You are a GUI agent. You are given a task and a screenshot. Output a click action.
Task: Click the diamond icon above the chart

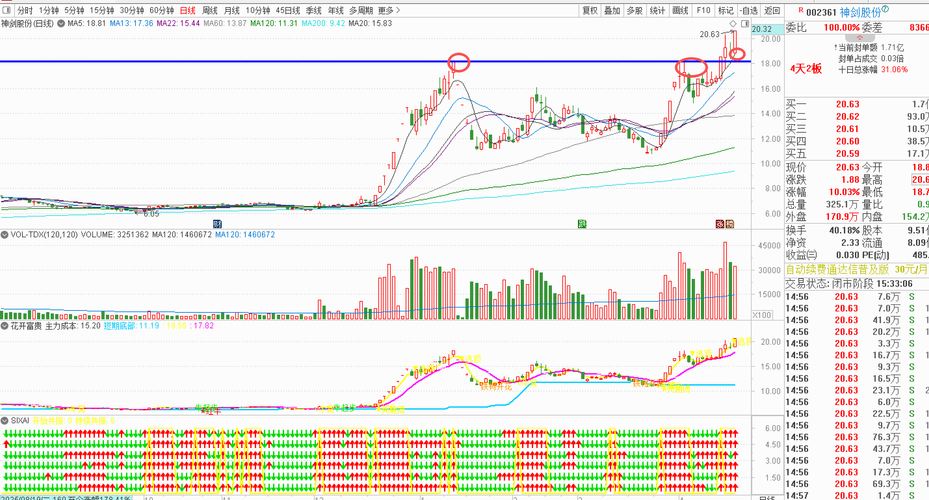(733, 24)
